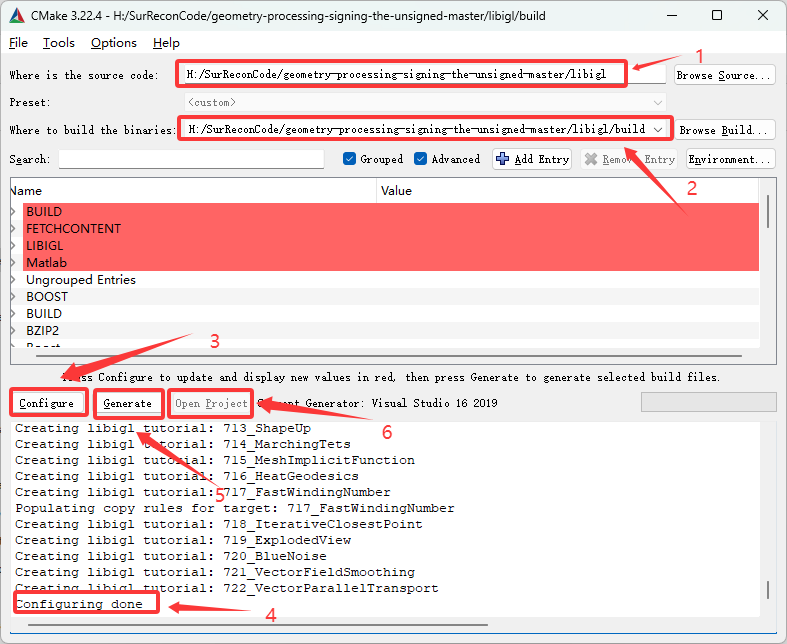
Task: Toggle the Grouped checkbox
Action: click(349, 159)
